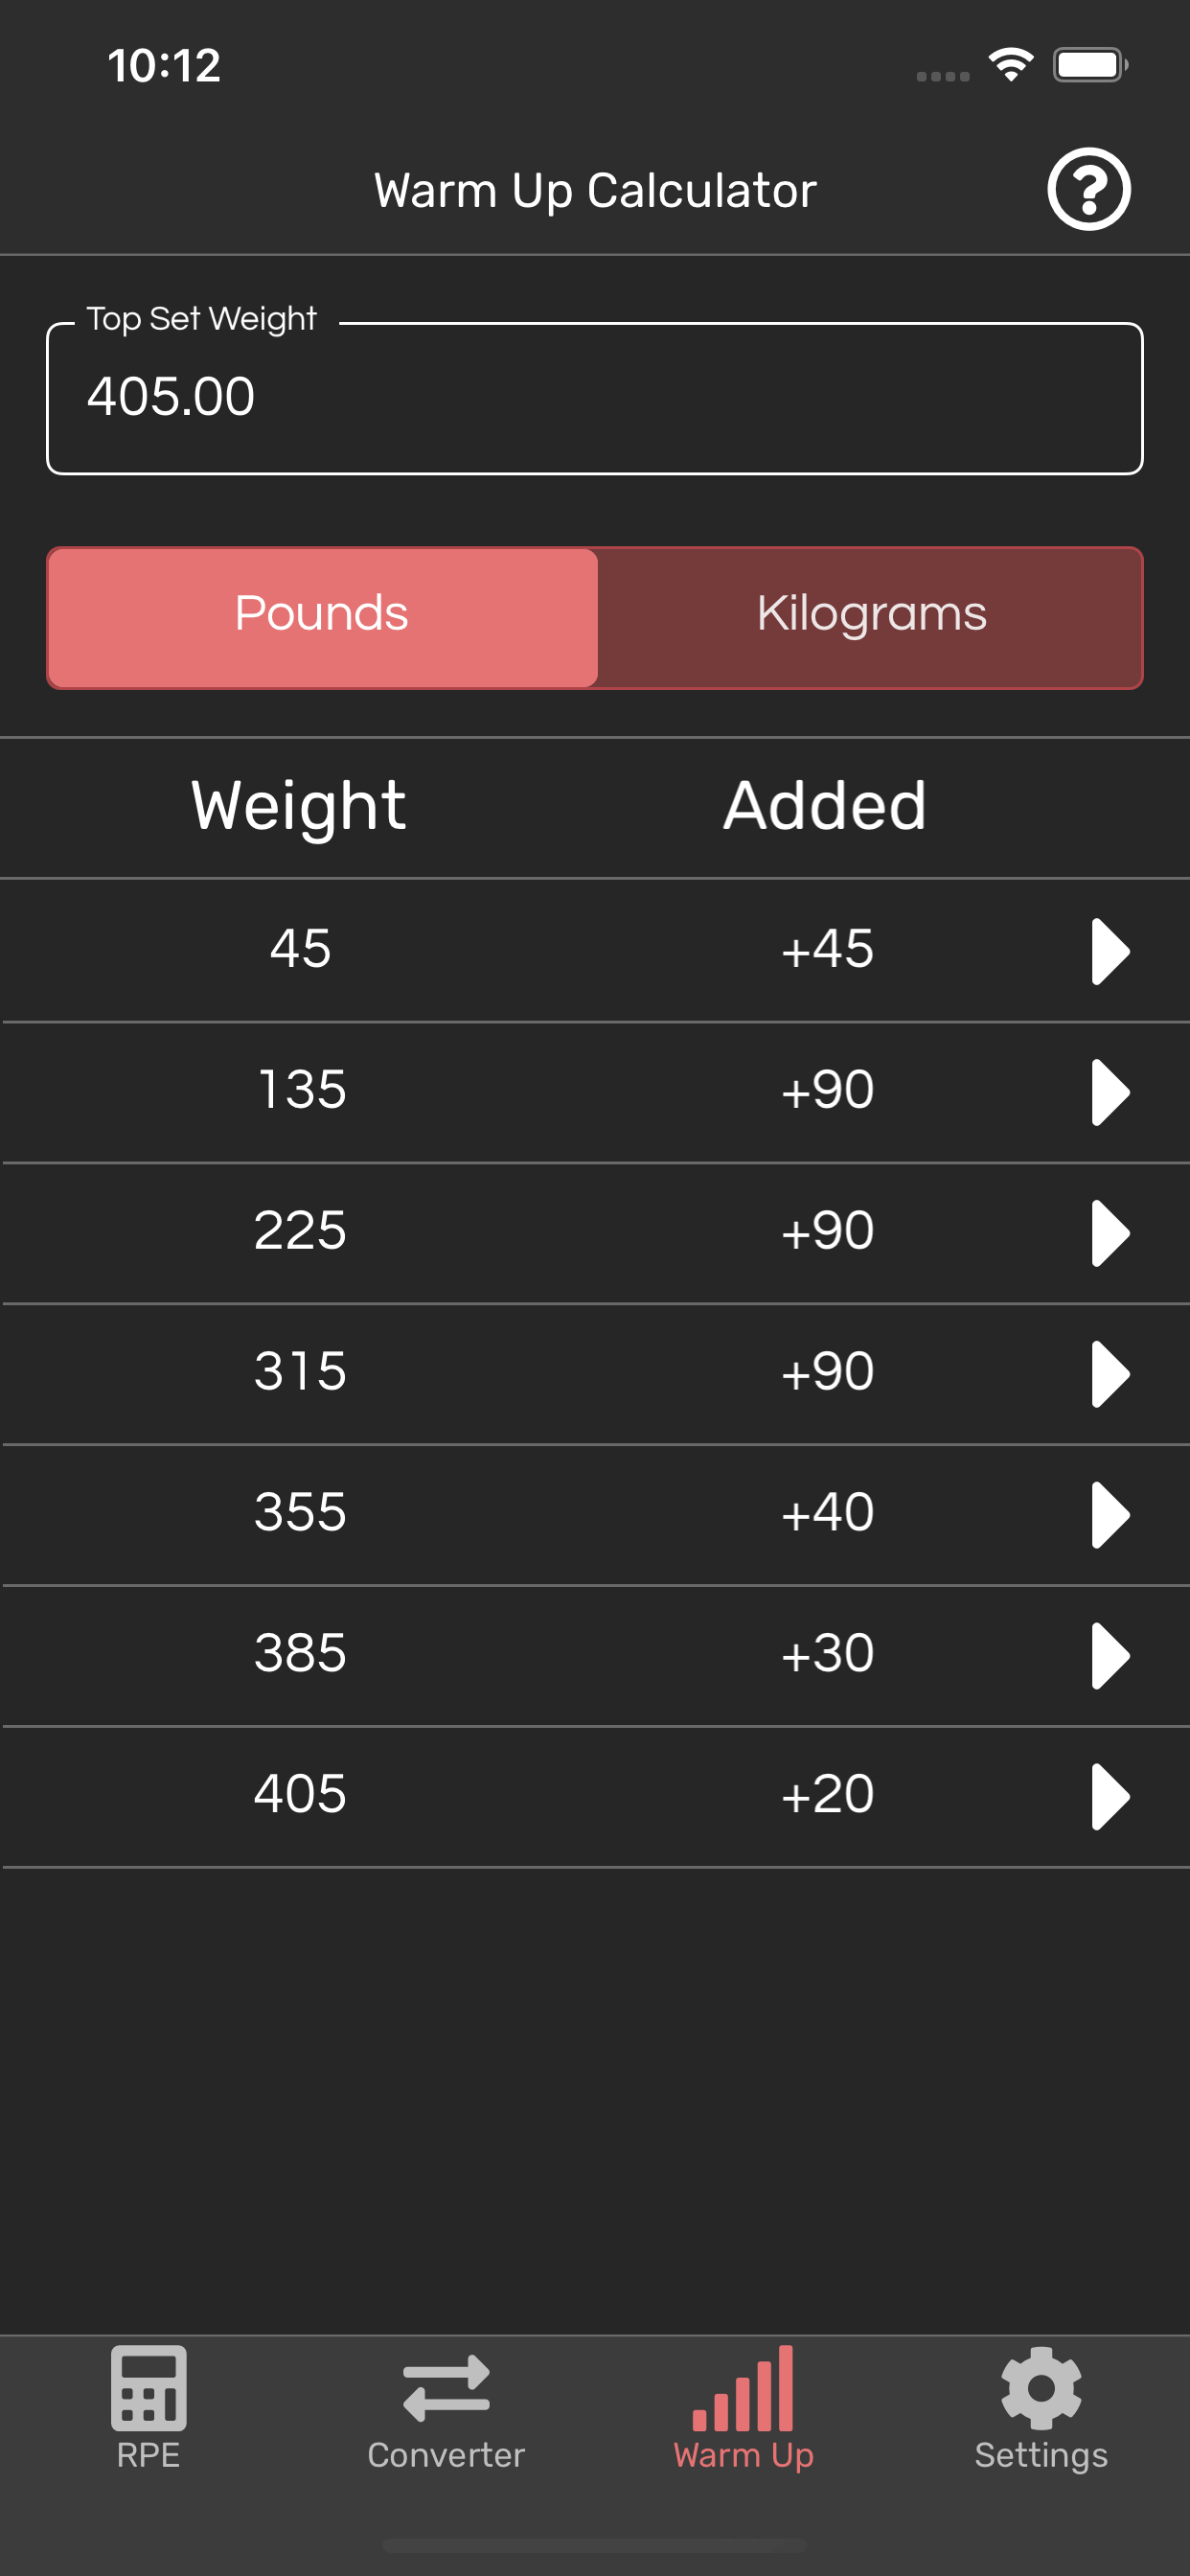Screen dimensions: 1190x2576
Task: Expand the 405 top set row arrow
Action: coord(1109,1797)
